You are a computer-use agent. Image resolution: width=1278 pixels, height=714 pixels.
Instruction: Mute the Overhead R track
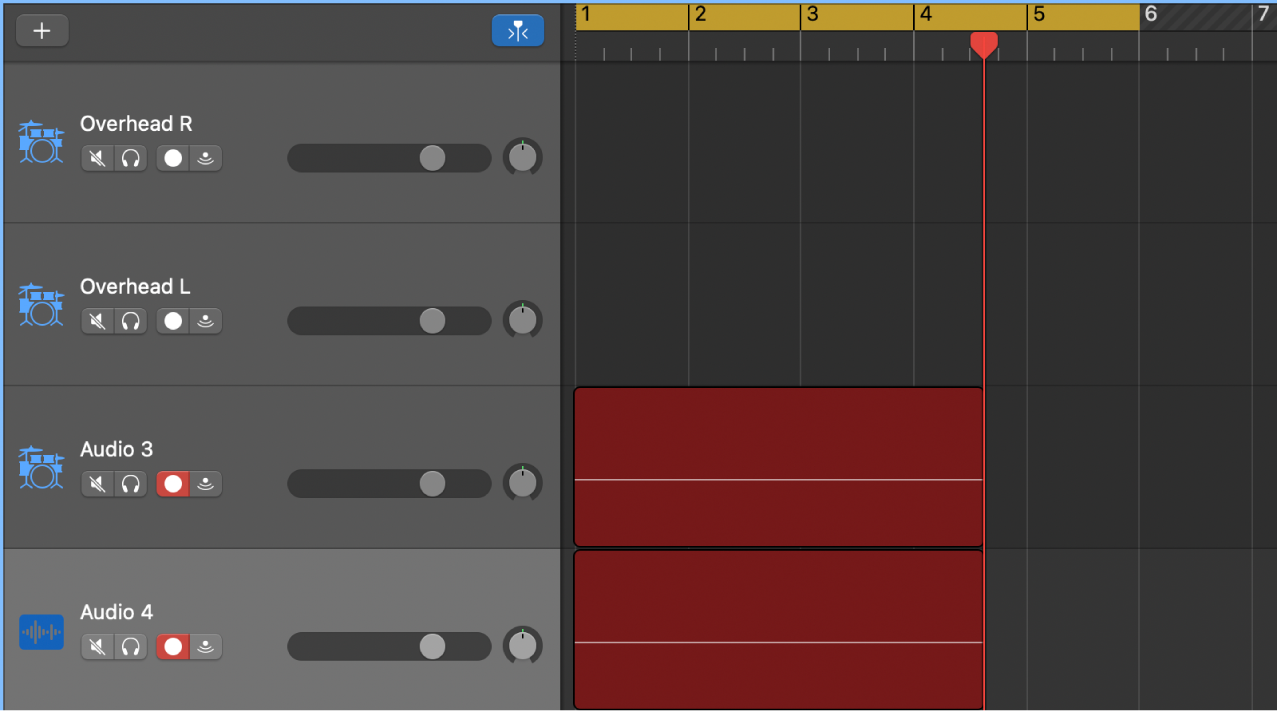[x=97, y=158]
